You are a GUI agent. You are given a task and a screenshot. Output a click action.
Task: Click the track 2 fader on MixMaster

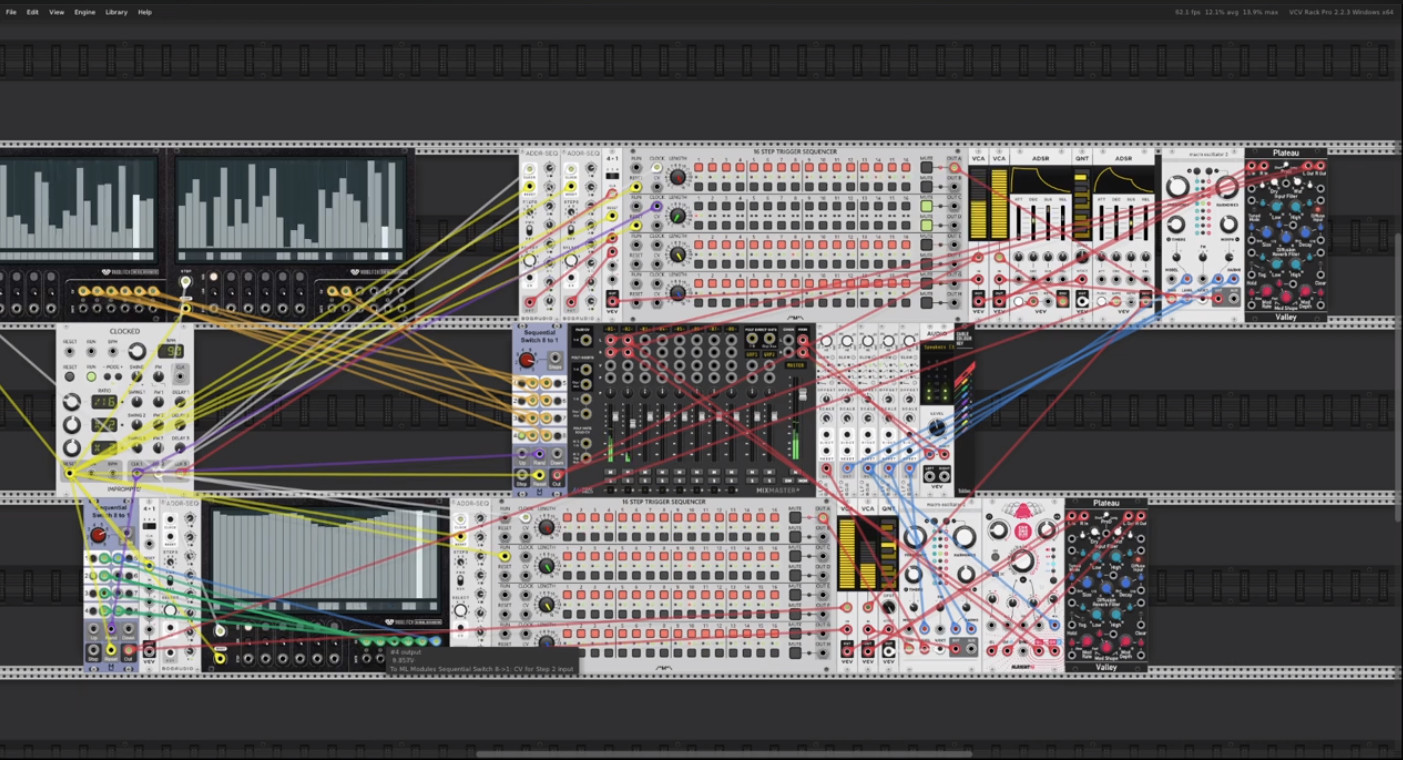[633, 423]
